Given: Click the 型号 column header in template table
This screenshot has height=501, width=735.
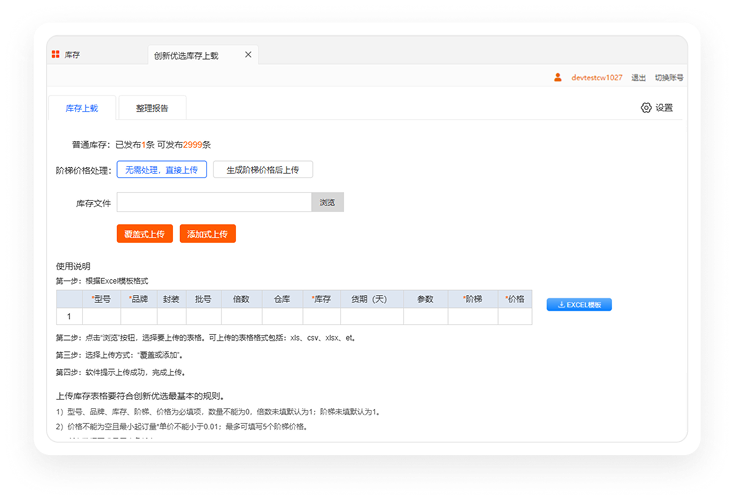Looking at the screenshot, I should point(101,299).
